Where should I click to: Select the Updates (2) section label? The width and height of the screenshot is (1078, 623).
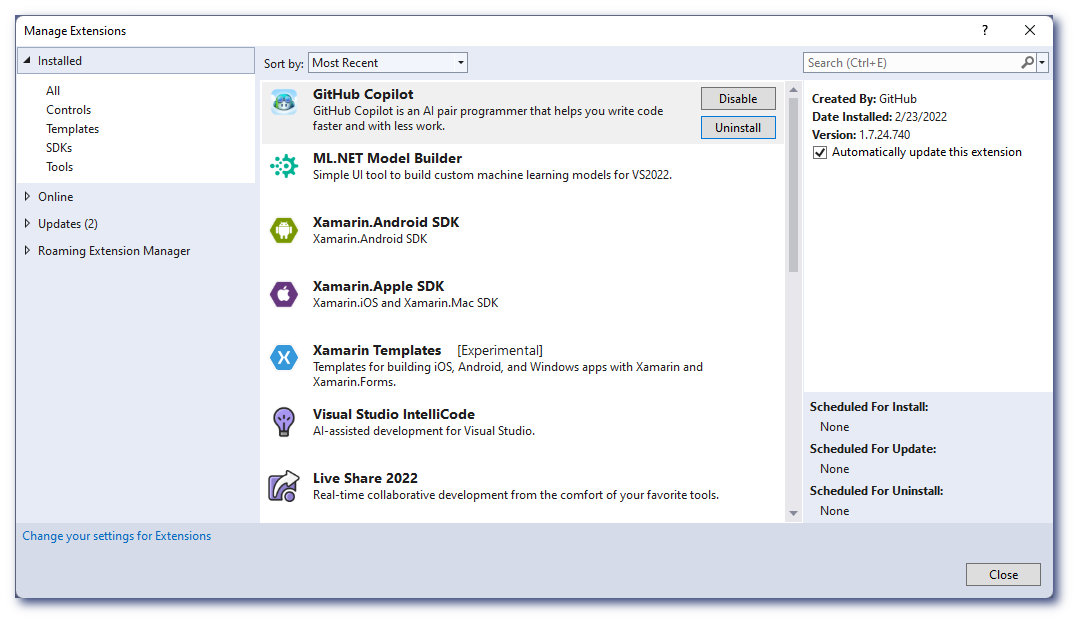[x=68, y=224]
